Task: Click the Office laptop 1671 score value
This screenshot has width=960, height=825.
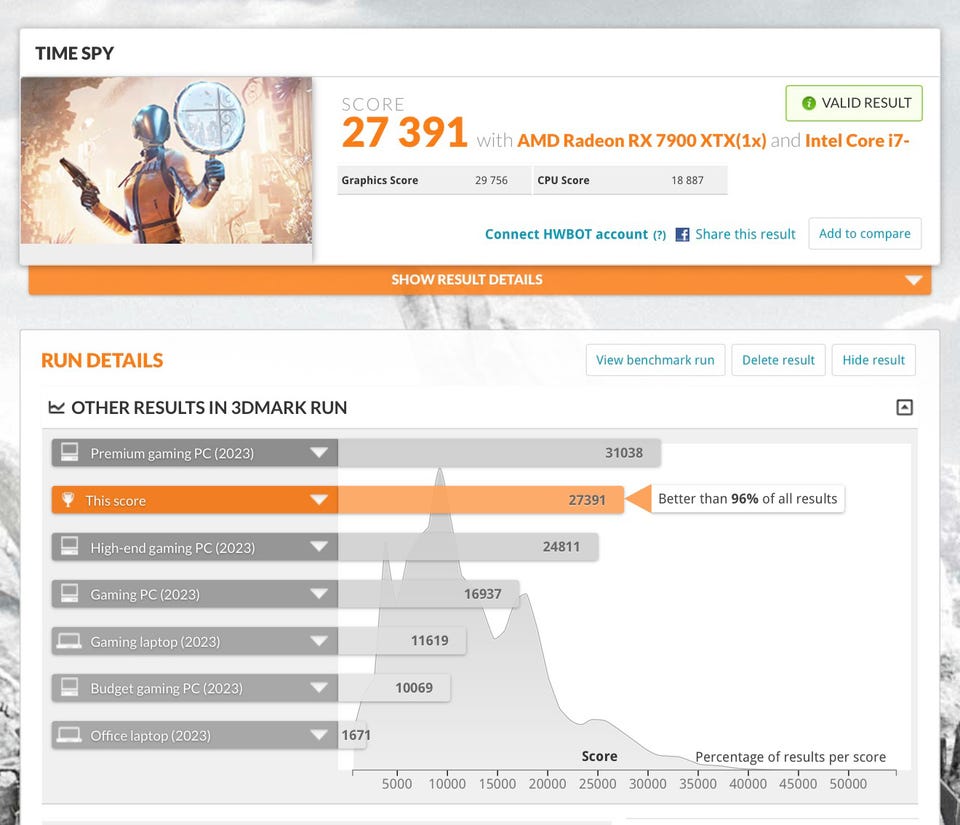Action: click(356, 735)
